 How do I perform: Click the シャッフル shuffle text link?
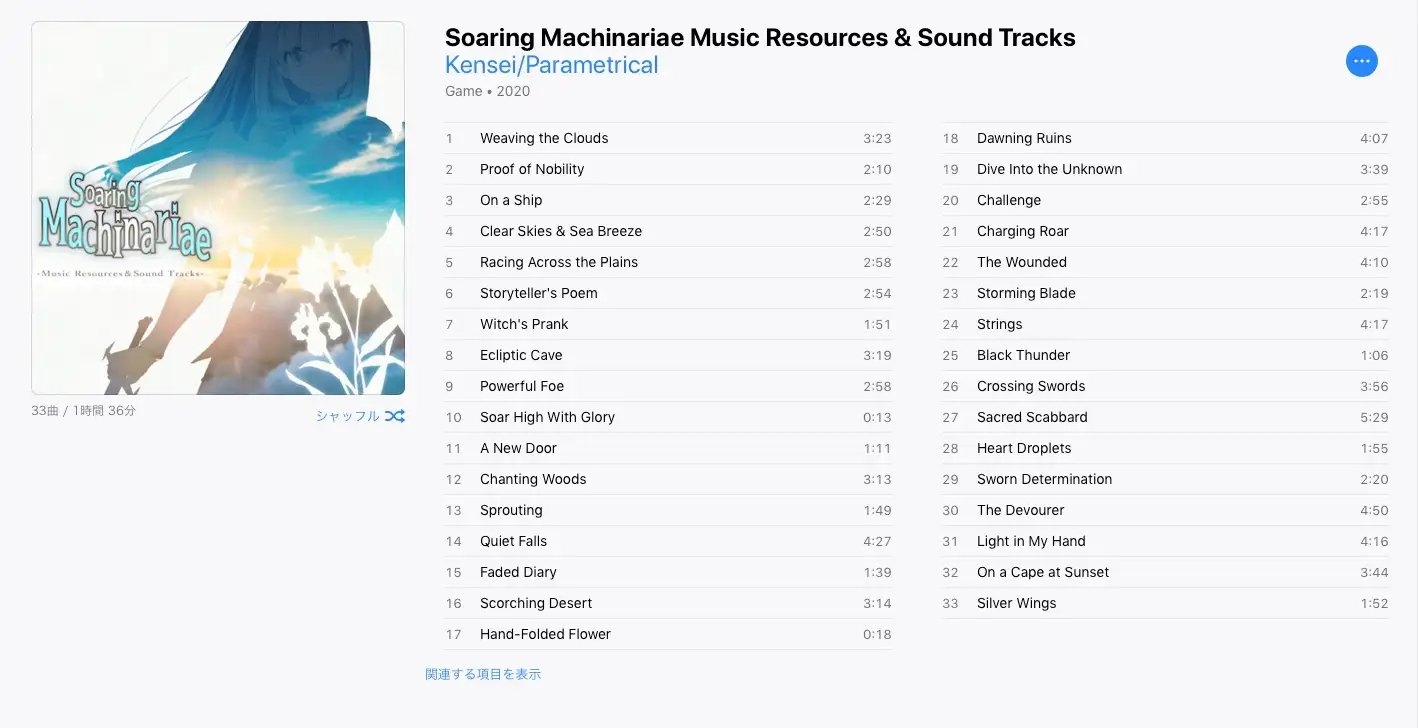pos(347,416)
